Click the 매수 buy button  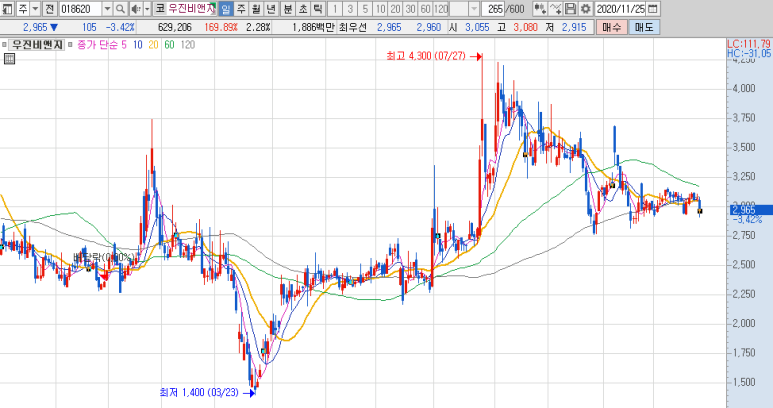point(612,28)
